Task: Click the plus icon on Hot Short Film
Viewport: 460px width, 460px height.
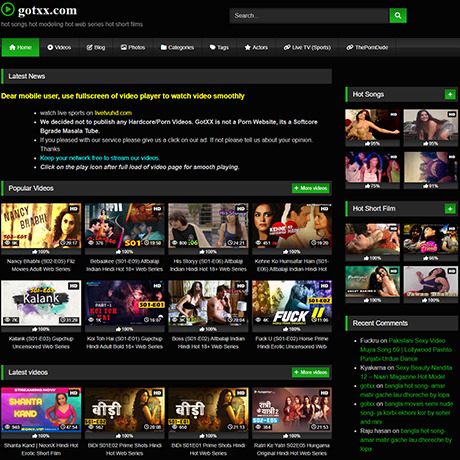Action: coord(450,209)
